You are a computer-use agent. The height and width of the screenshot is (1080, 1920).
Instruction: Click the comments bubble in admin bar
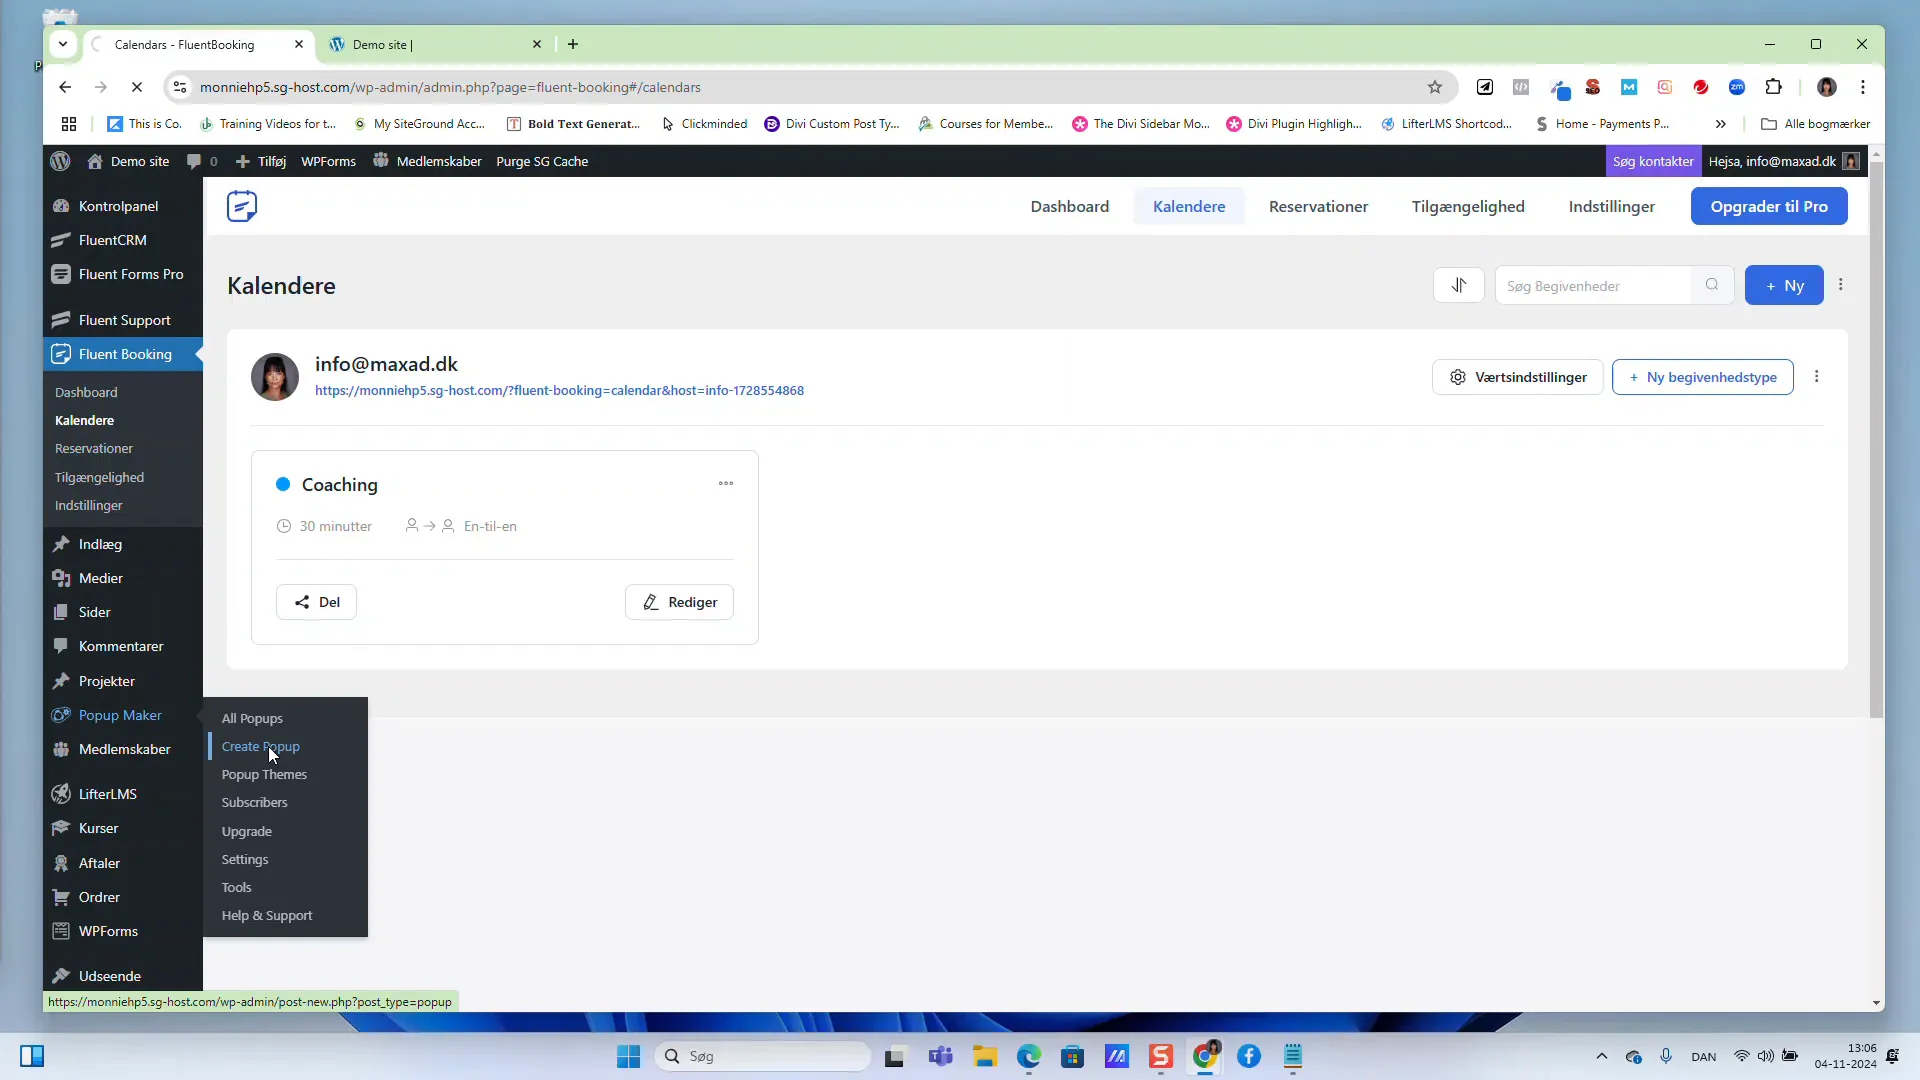[x=196, y=161]
